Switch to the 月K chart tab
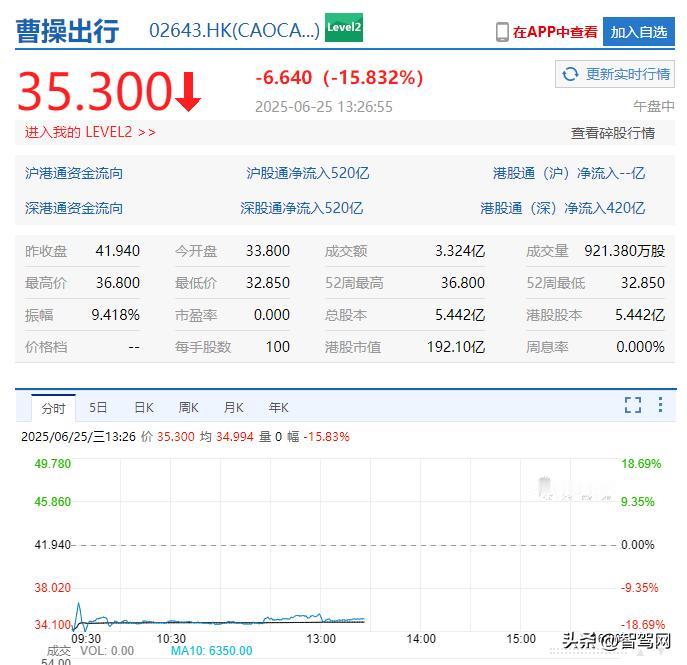 234,408
